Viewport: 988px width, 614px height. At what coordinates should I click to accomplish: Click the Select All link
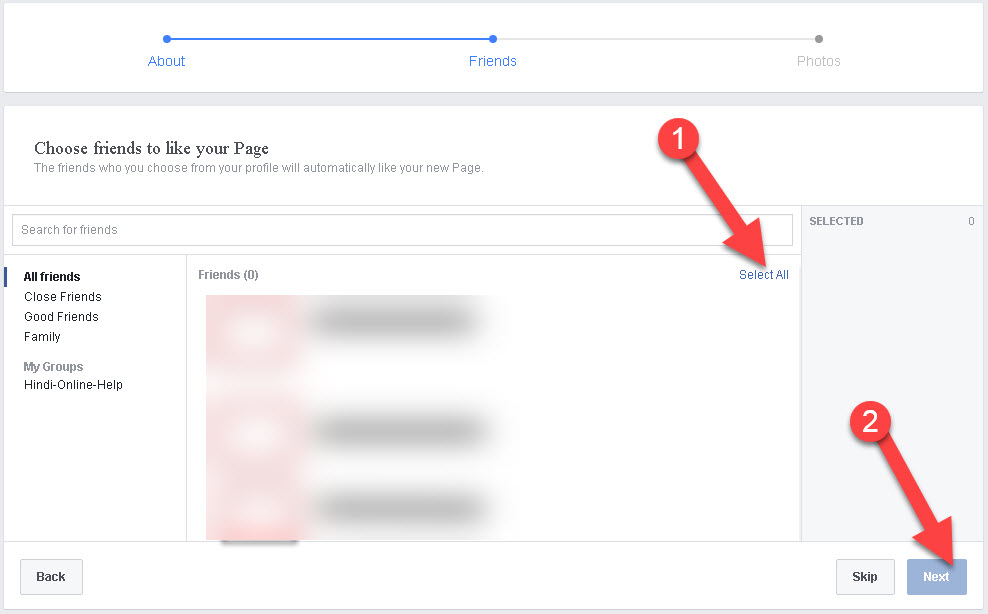pos(763,274)
